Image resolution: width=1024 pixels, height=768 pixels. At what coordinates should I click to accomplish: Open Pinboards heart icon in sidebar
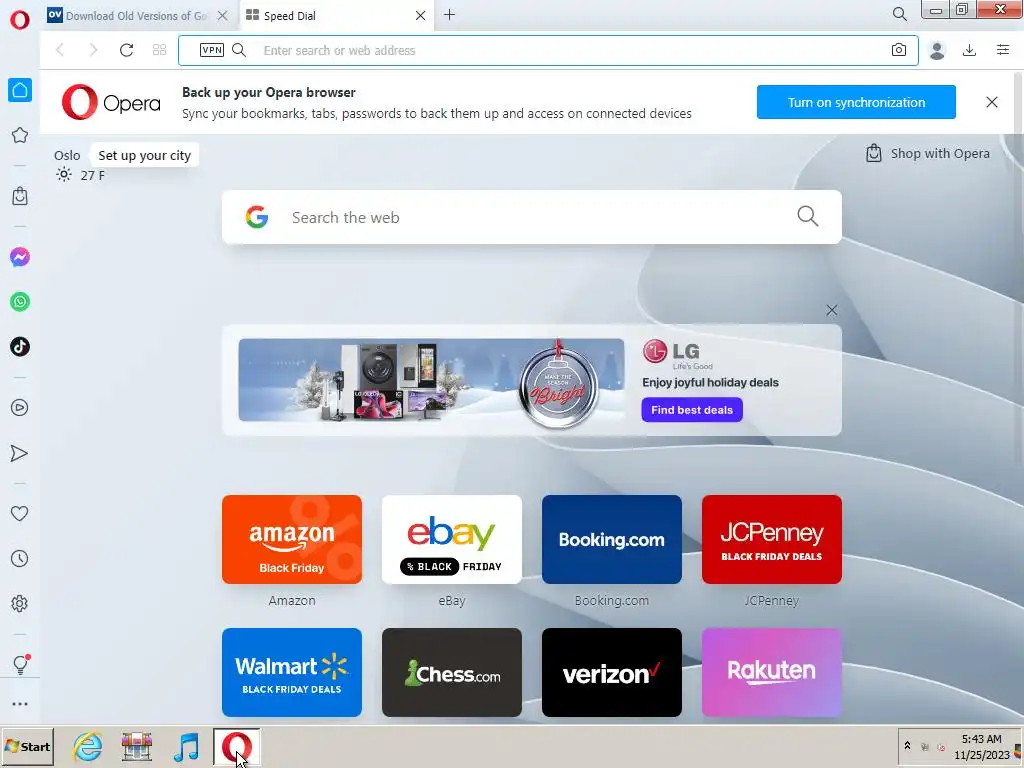tap(20, 514)
